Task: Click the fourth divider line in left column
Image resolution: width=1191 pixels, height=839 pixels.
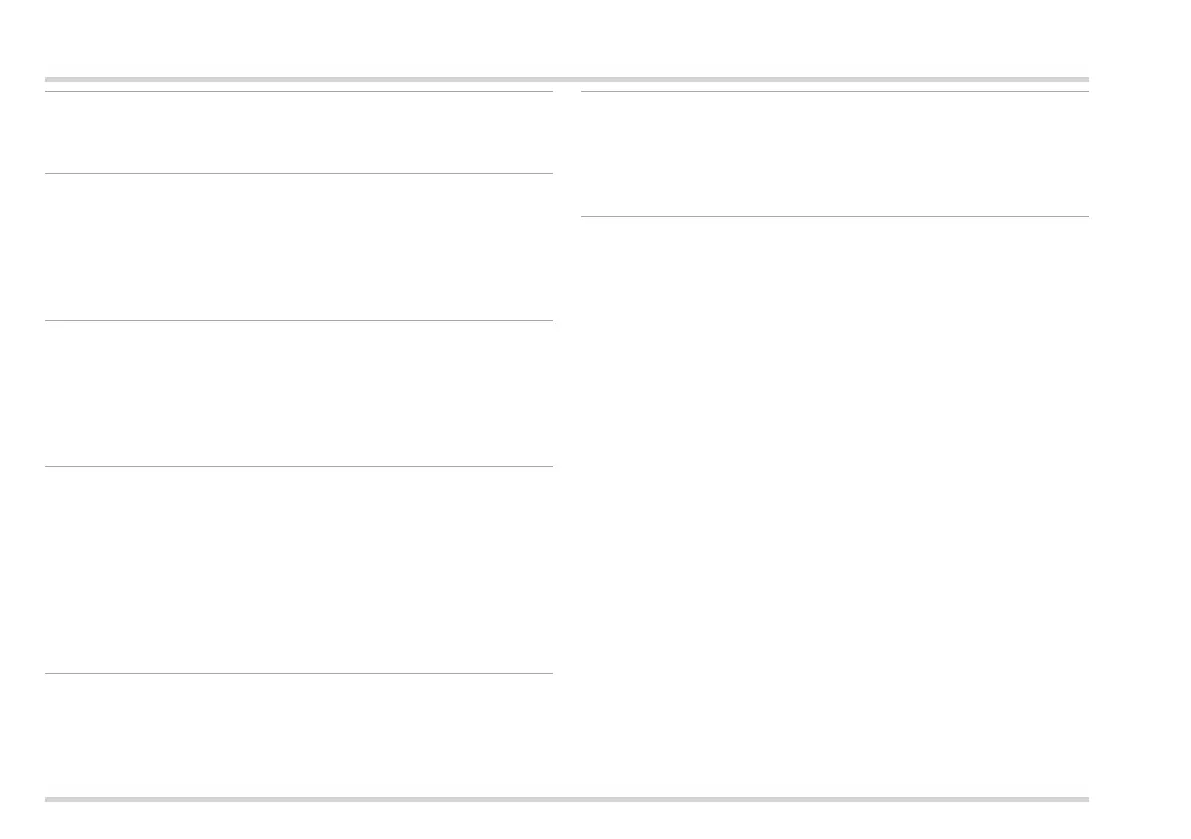Action: point(298,467)
